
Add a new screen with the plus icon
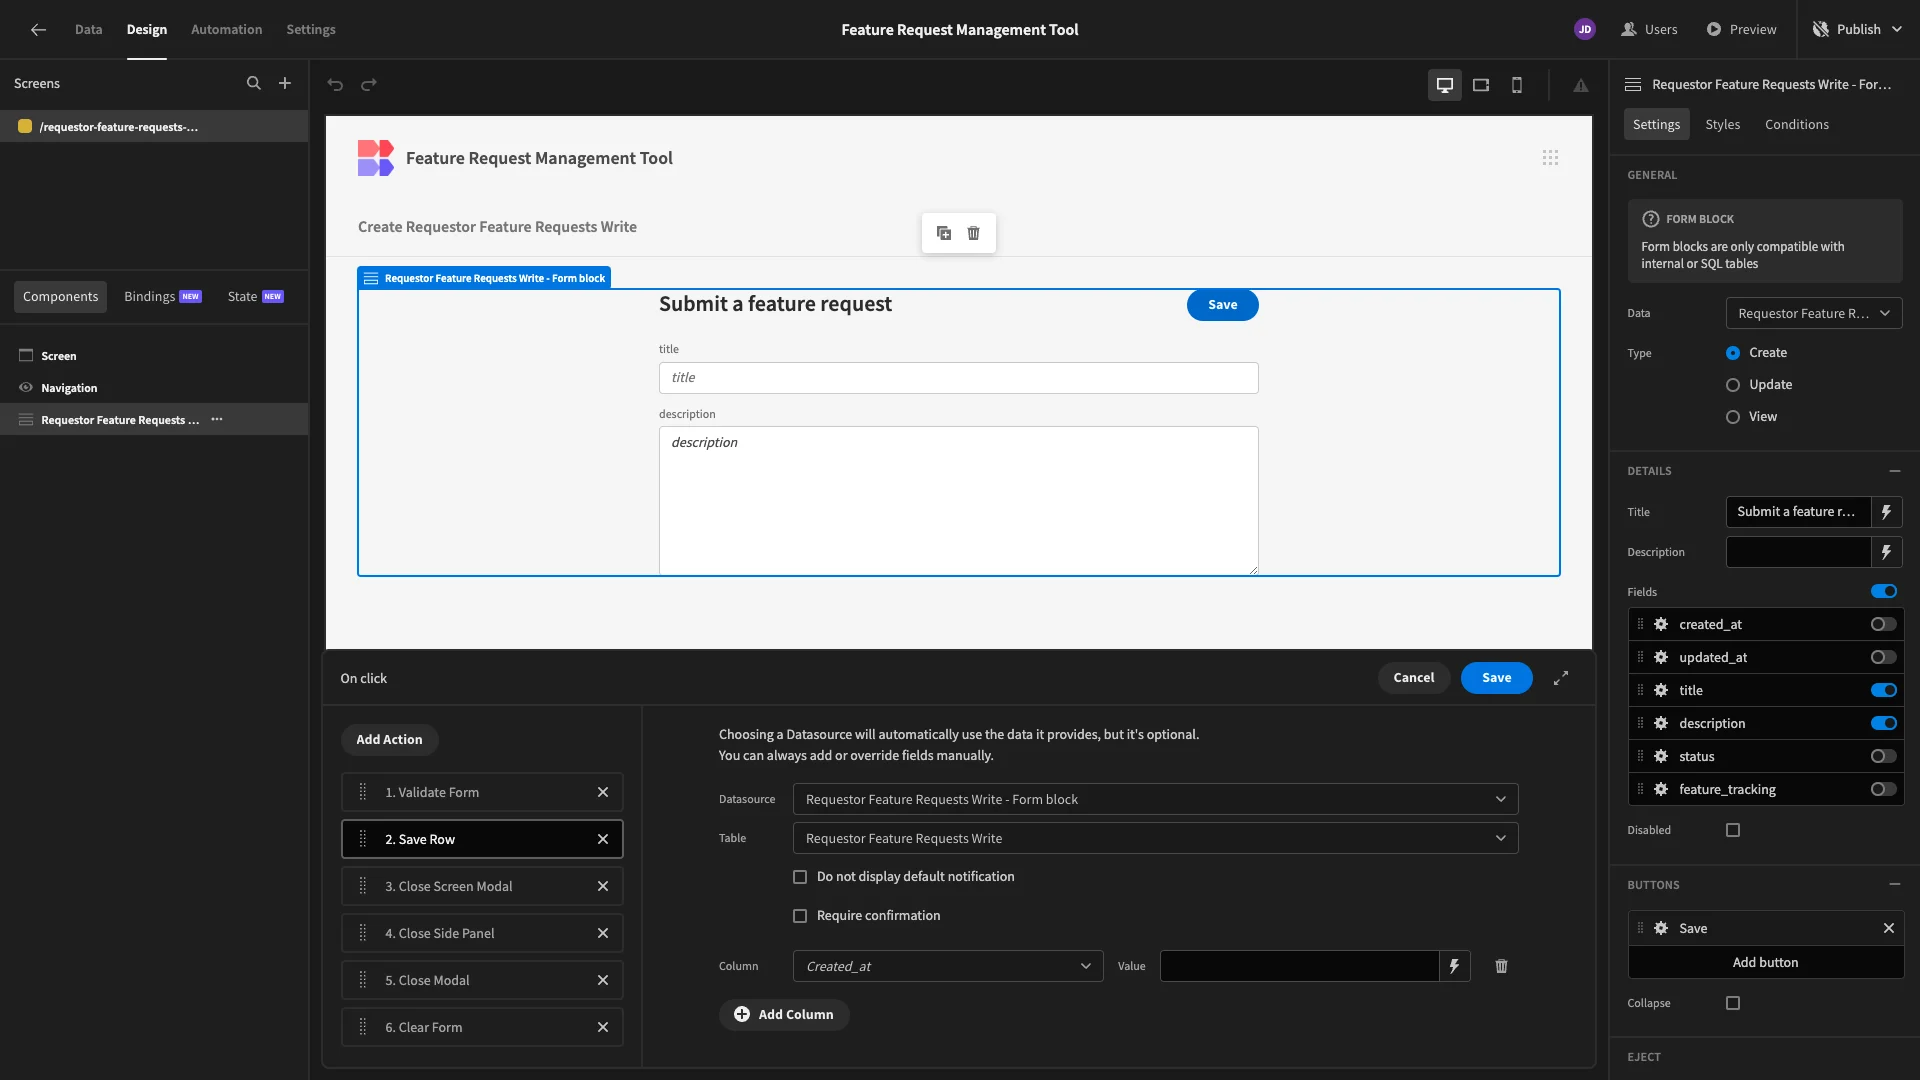(x=285, y=84)
